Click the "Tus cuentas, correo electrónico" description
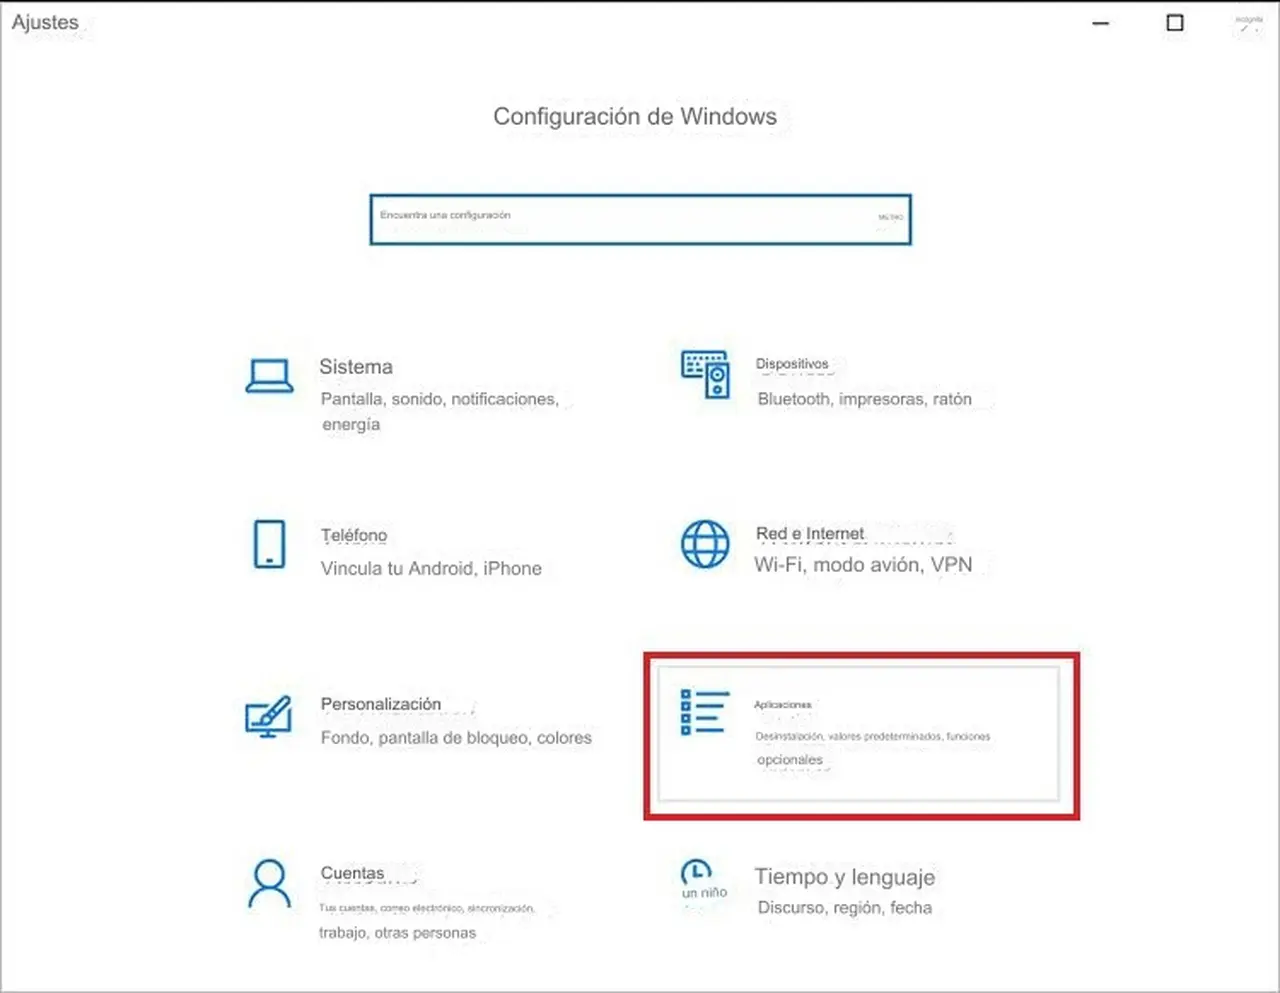 point(427,920)
